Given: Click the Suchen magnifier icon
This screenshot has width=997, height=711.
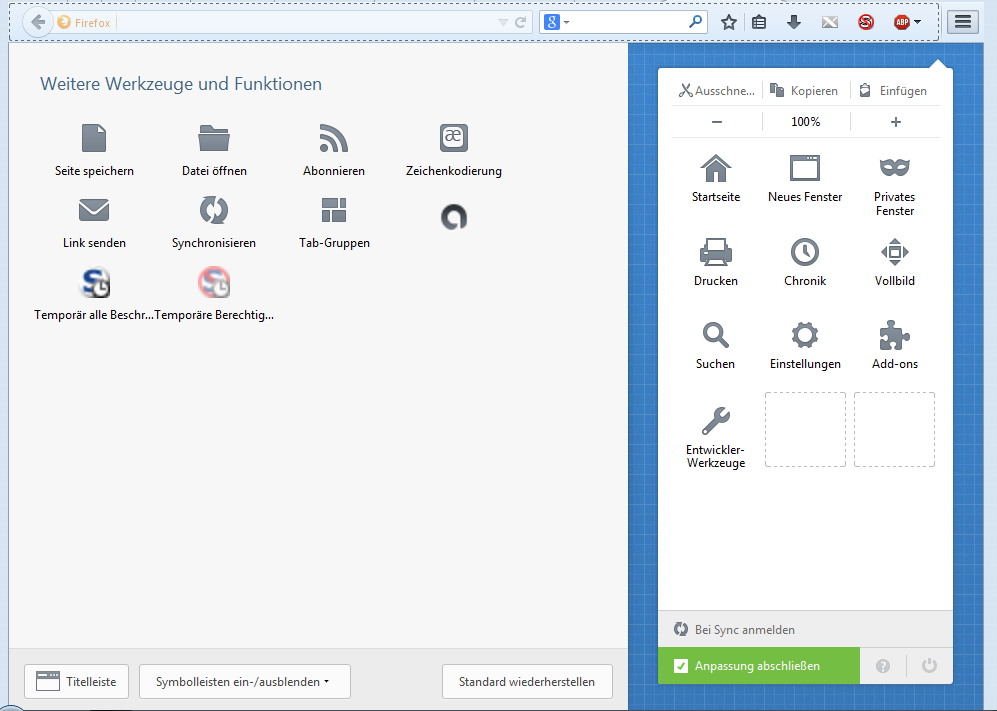Looking at the screenshot, I should (x=716, y=335).
